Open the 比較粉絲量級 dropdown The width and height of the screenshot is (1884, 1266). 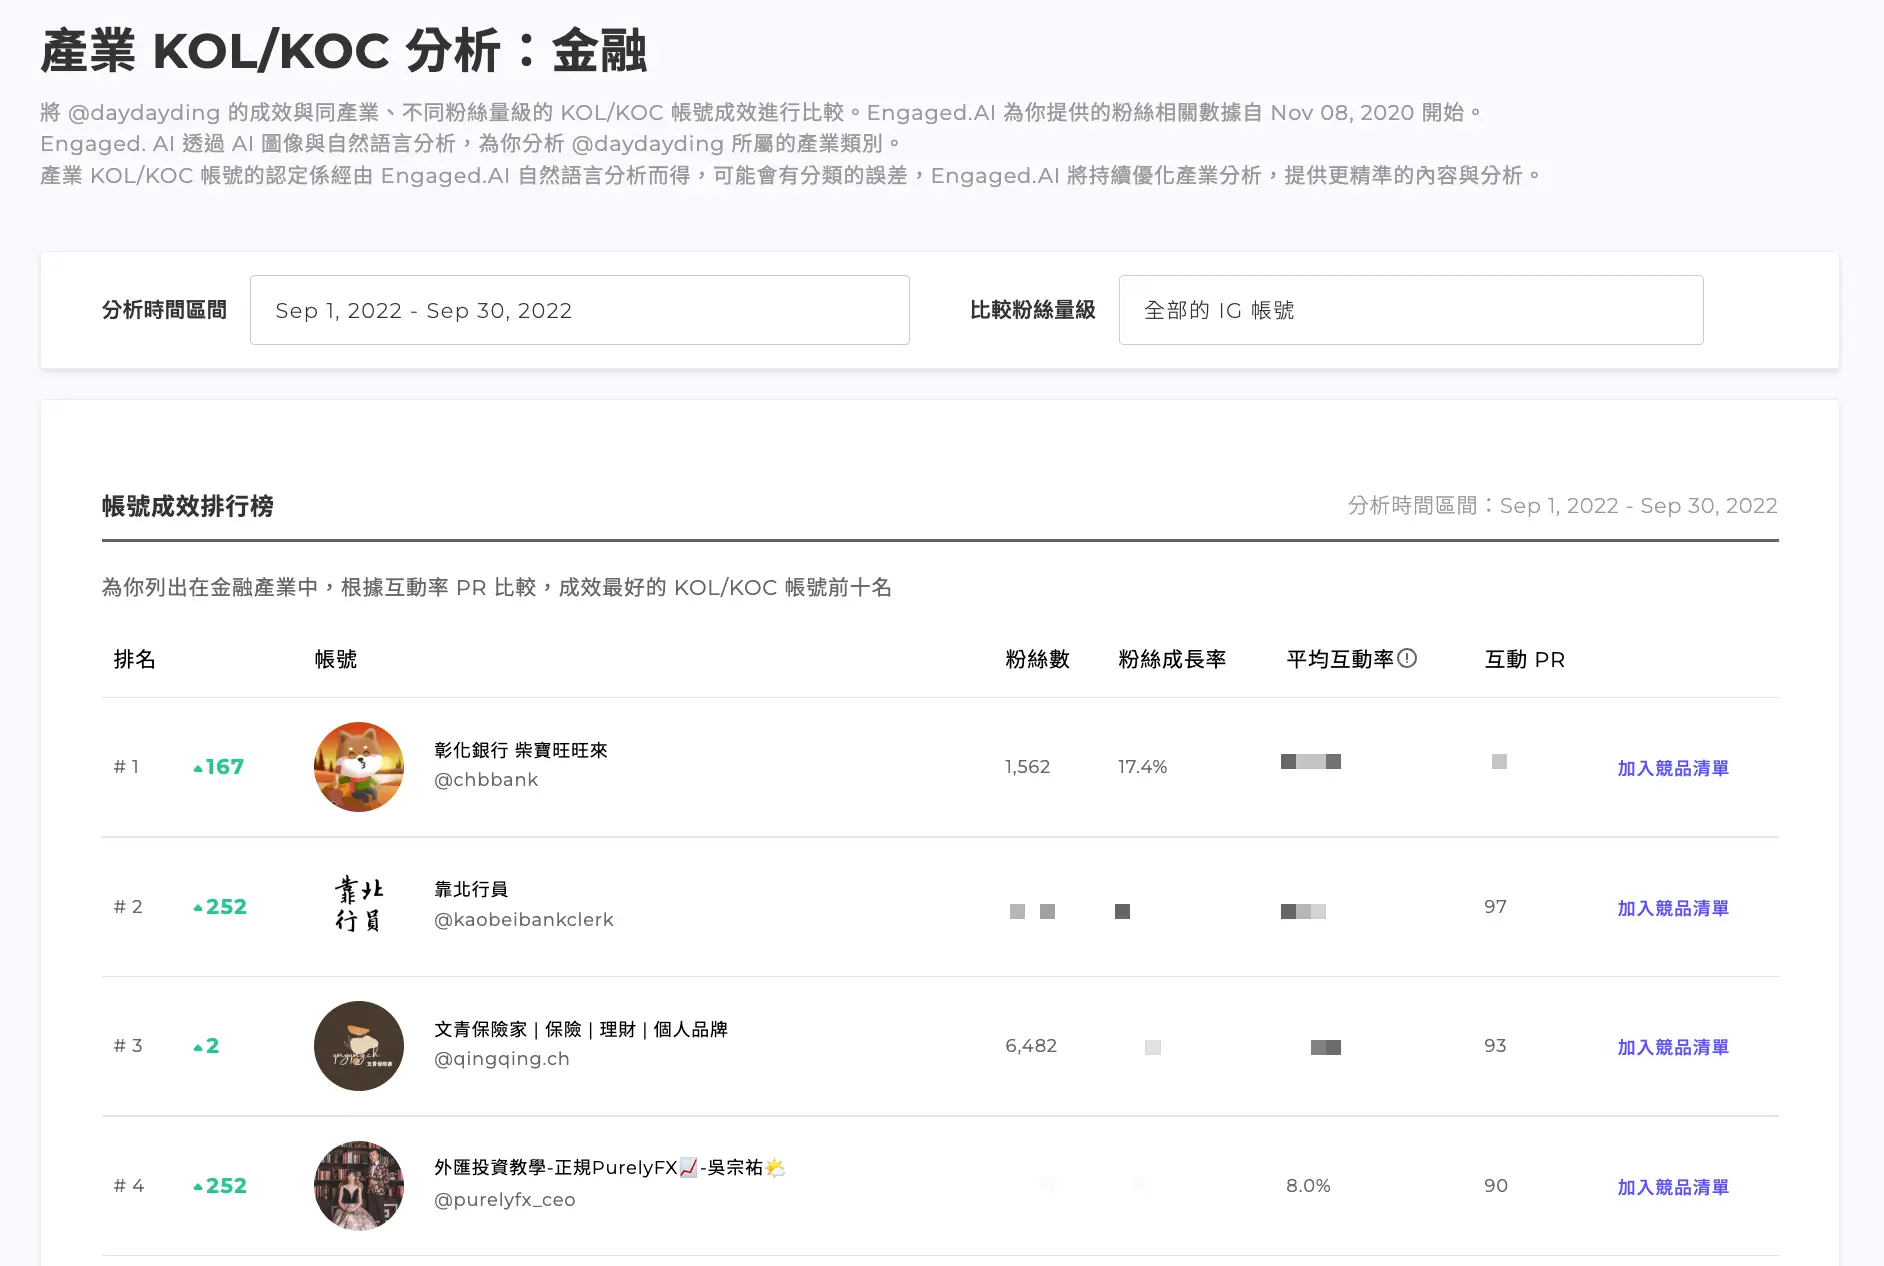pyautogui.click(x=1411, y=310)
